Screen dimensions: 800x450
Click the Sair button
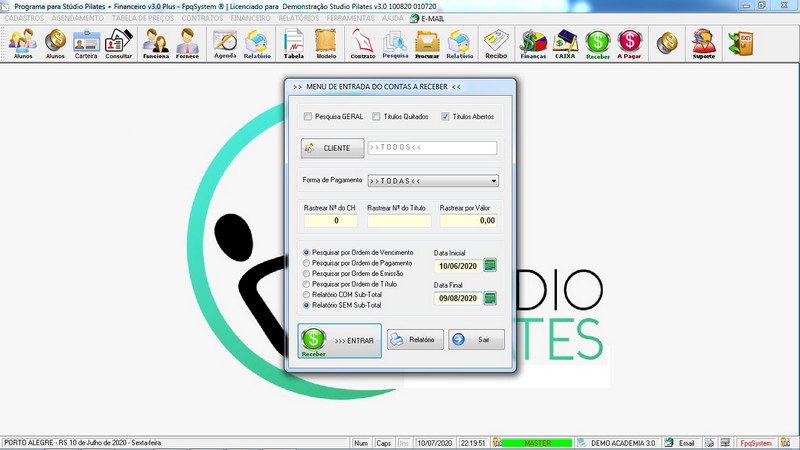coord(477,339)
